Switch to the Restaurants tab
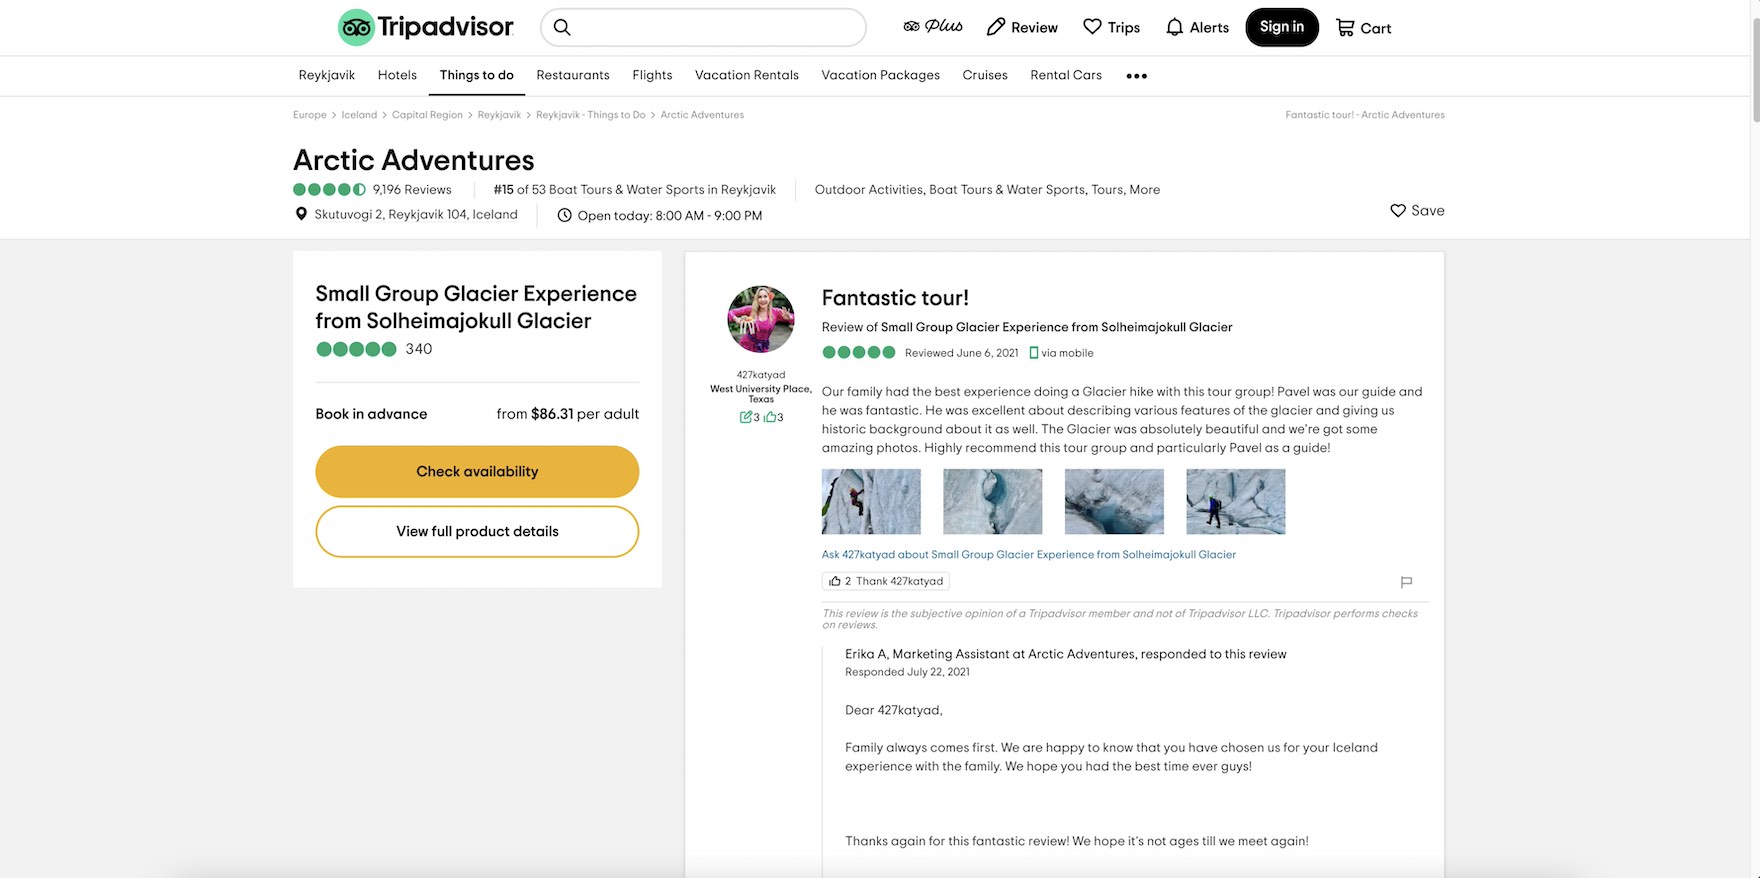The width and height of the screenshot is (1760, 878). tap(572, 75)
